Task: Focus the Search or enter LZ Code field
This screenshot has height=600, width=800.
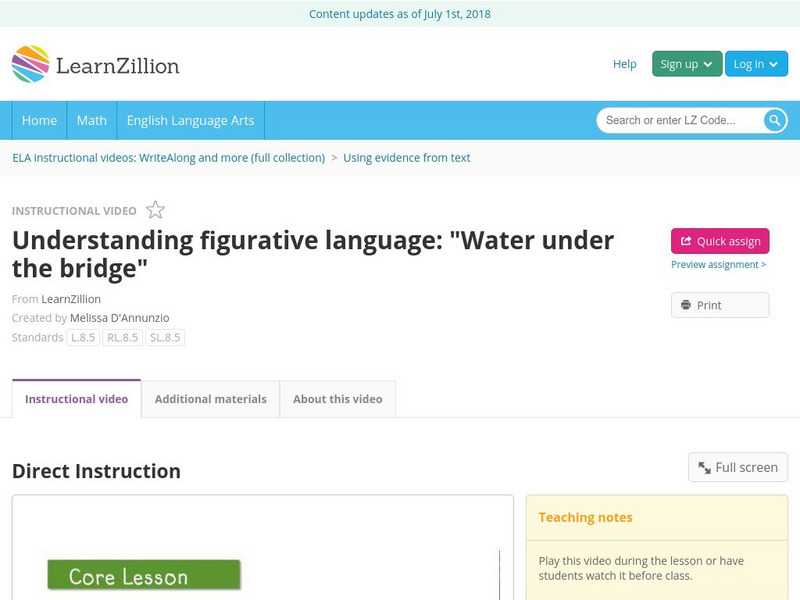Action: 680,120
